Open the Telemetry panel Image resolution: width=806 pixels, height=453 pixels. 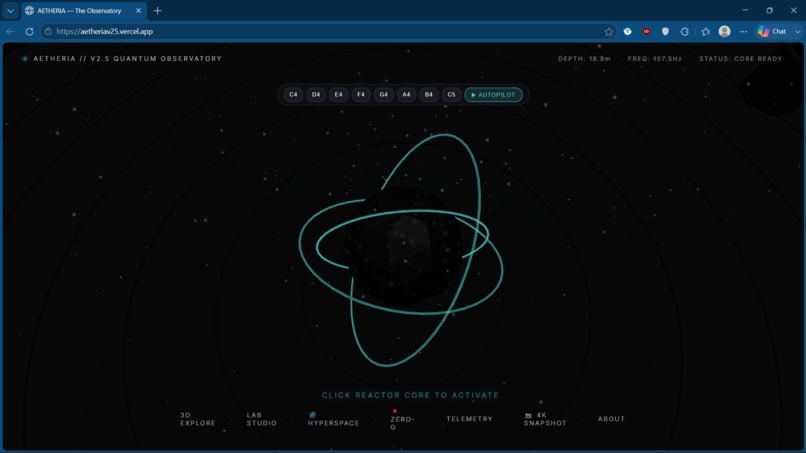pos(469,419)
